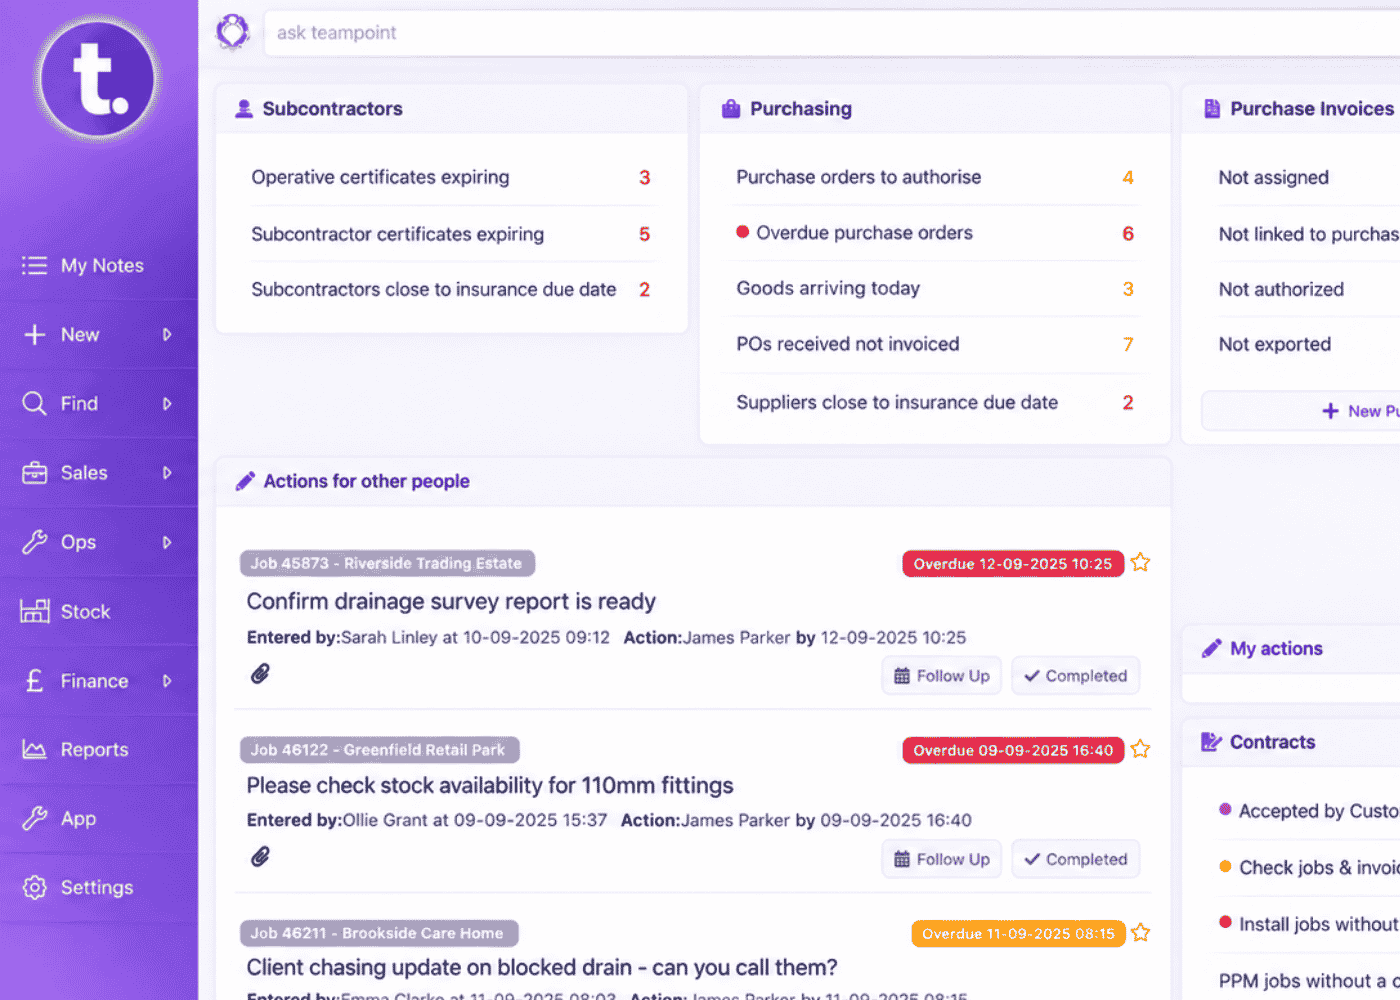
Task: Open attachment paperclip on Job 45873 action
Action: coord(260,674)
